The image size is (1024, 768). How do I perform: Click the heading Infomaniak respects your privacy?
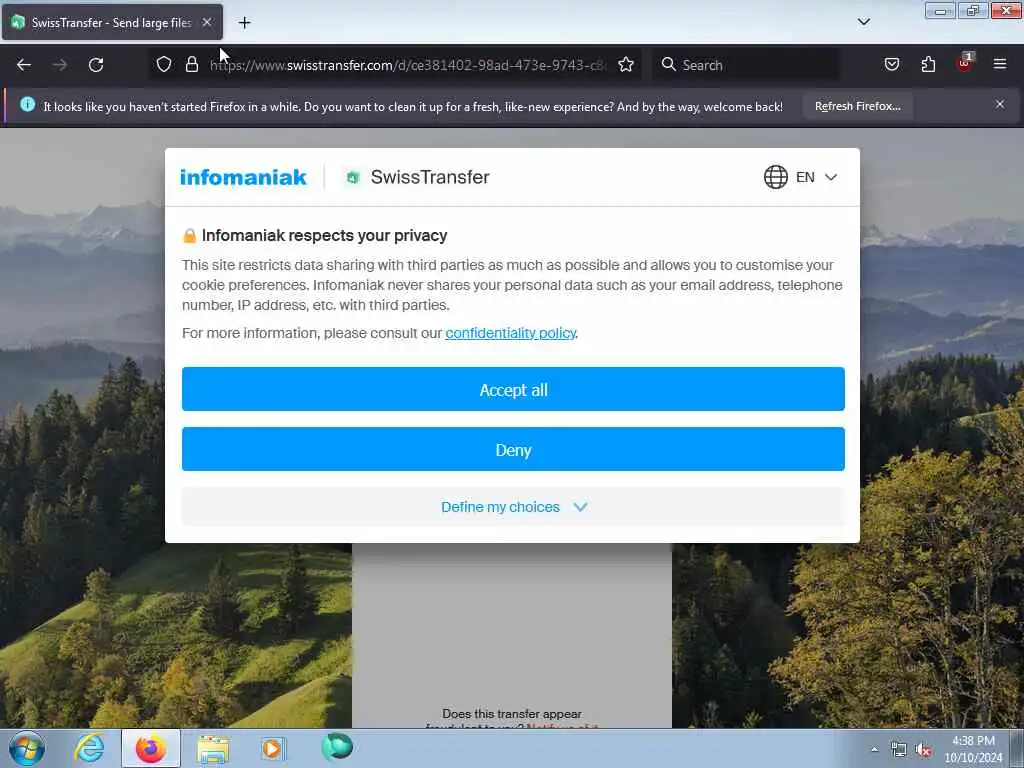pyautogui.click(x=324, y=236)
